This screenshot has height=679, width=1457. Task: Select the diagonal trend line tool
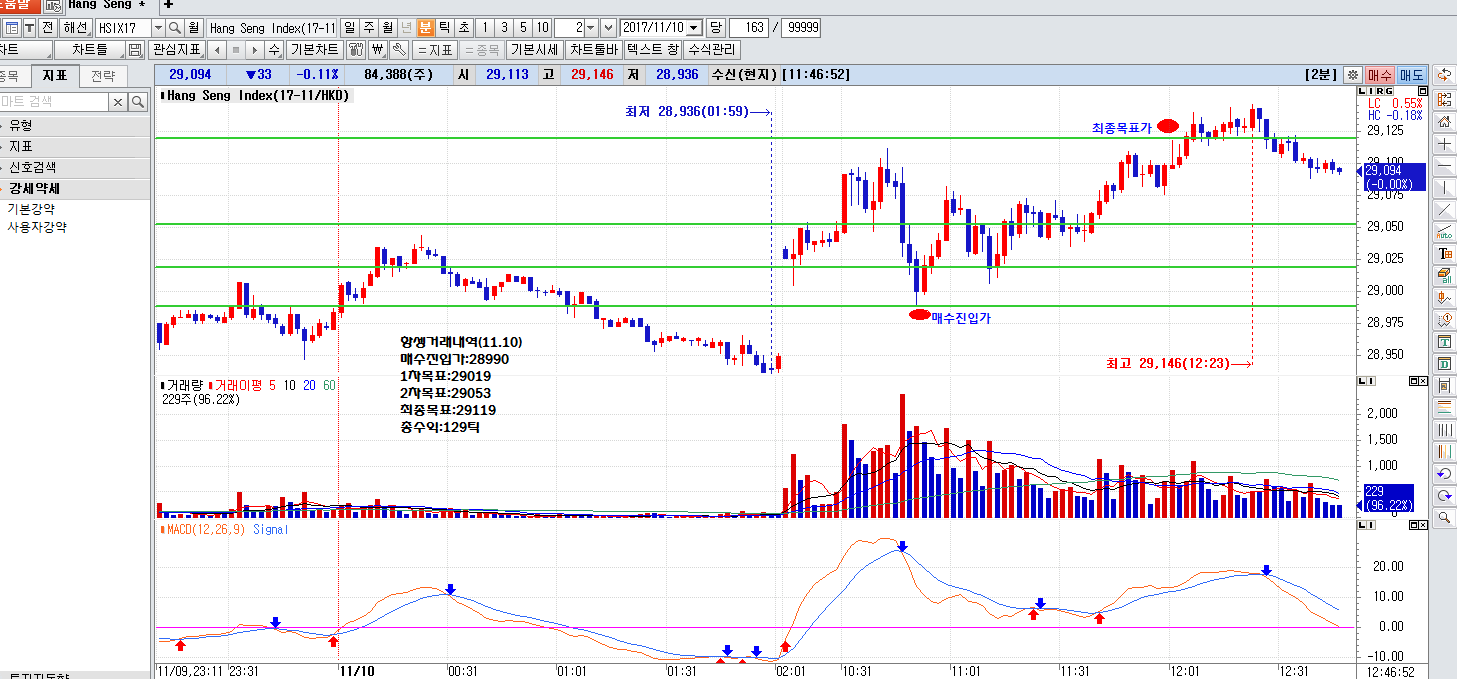(x=1444, y=210)
